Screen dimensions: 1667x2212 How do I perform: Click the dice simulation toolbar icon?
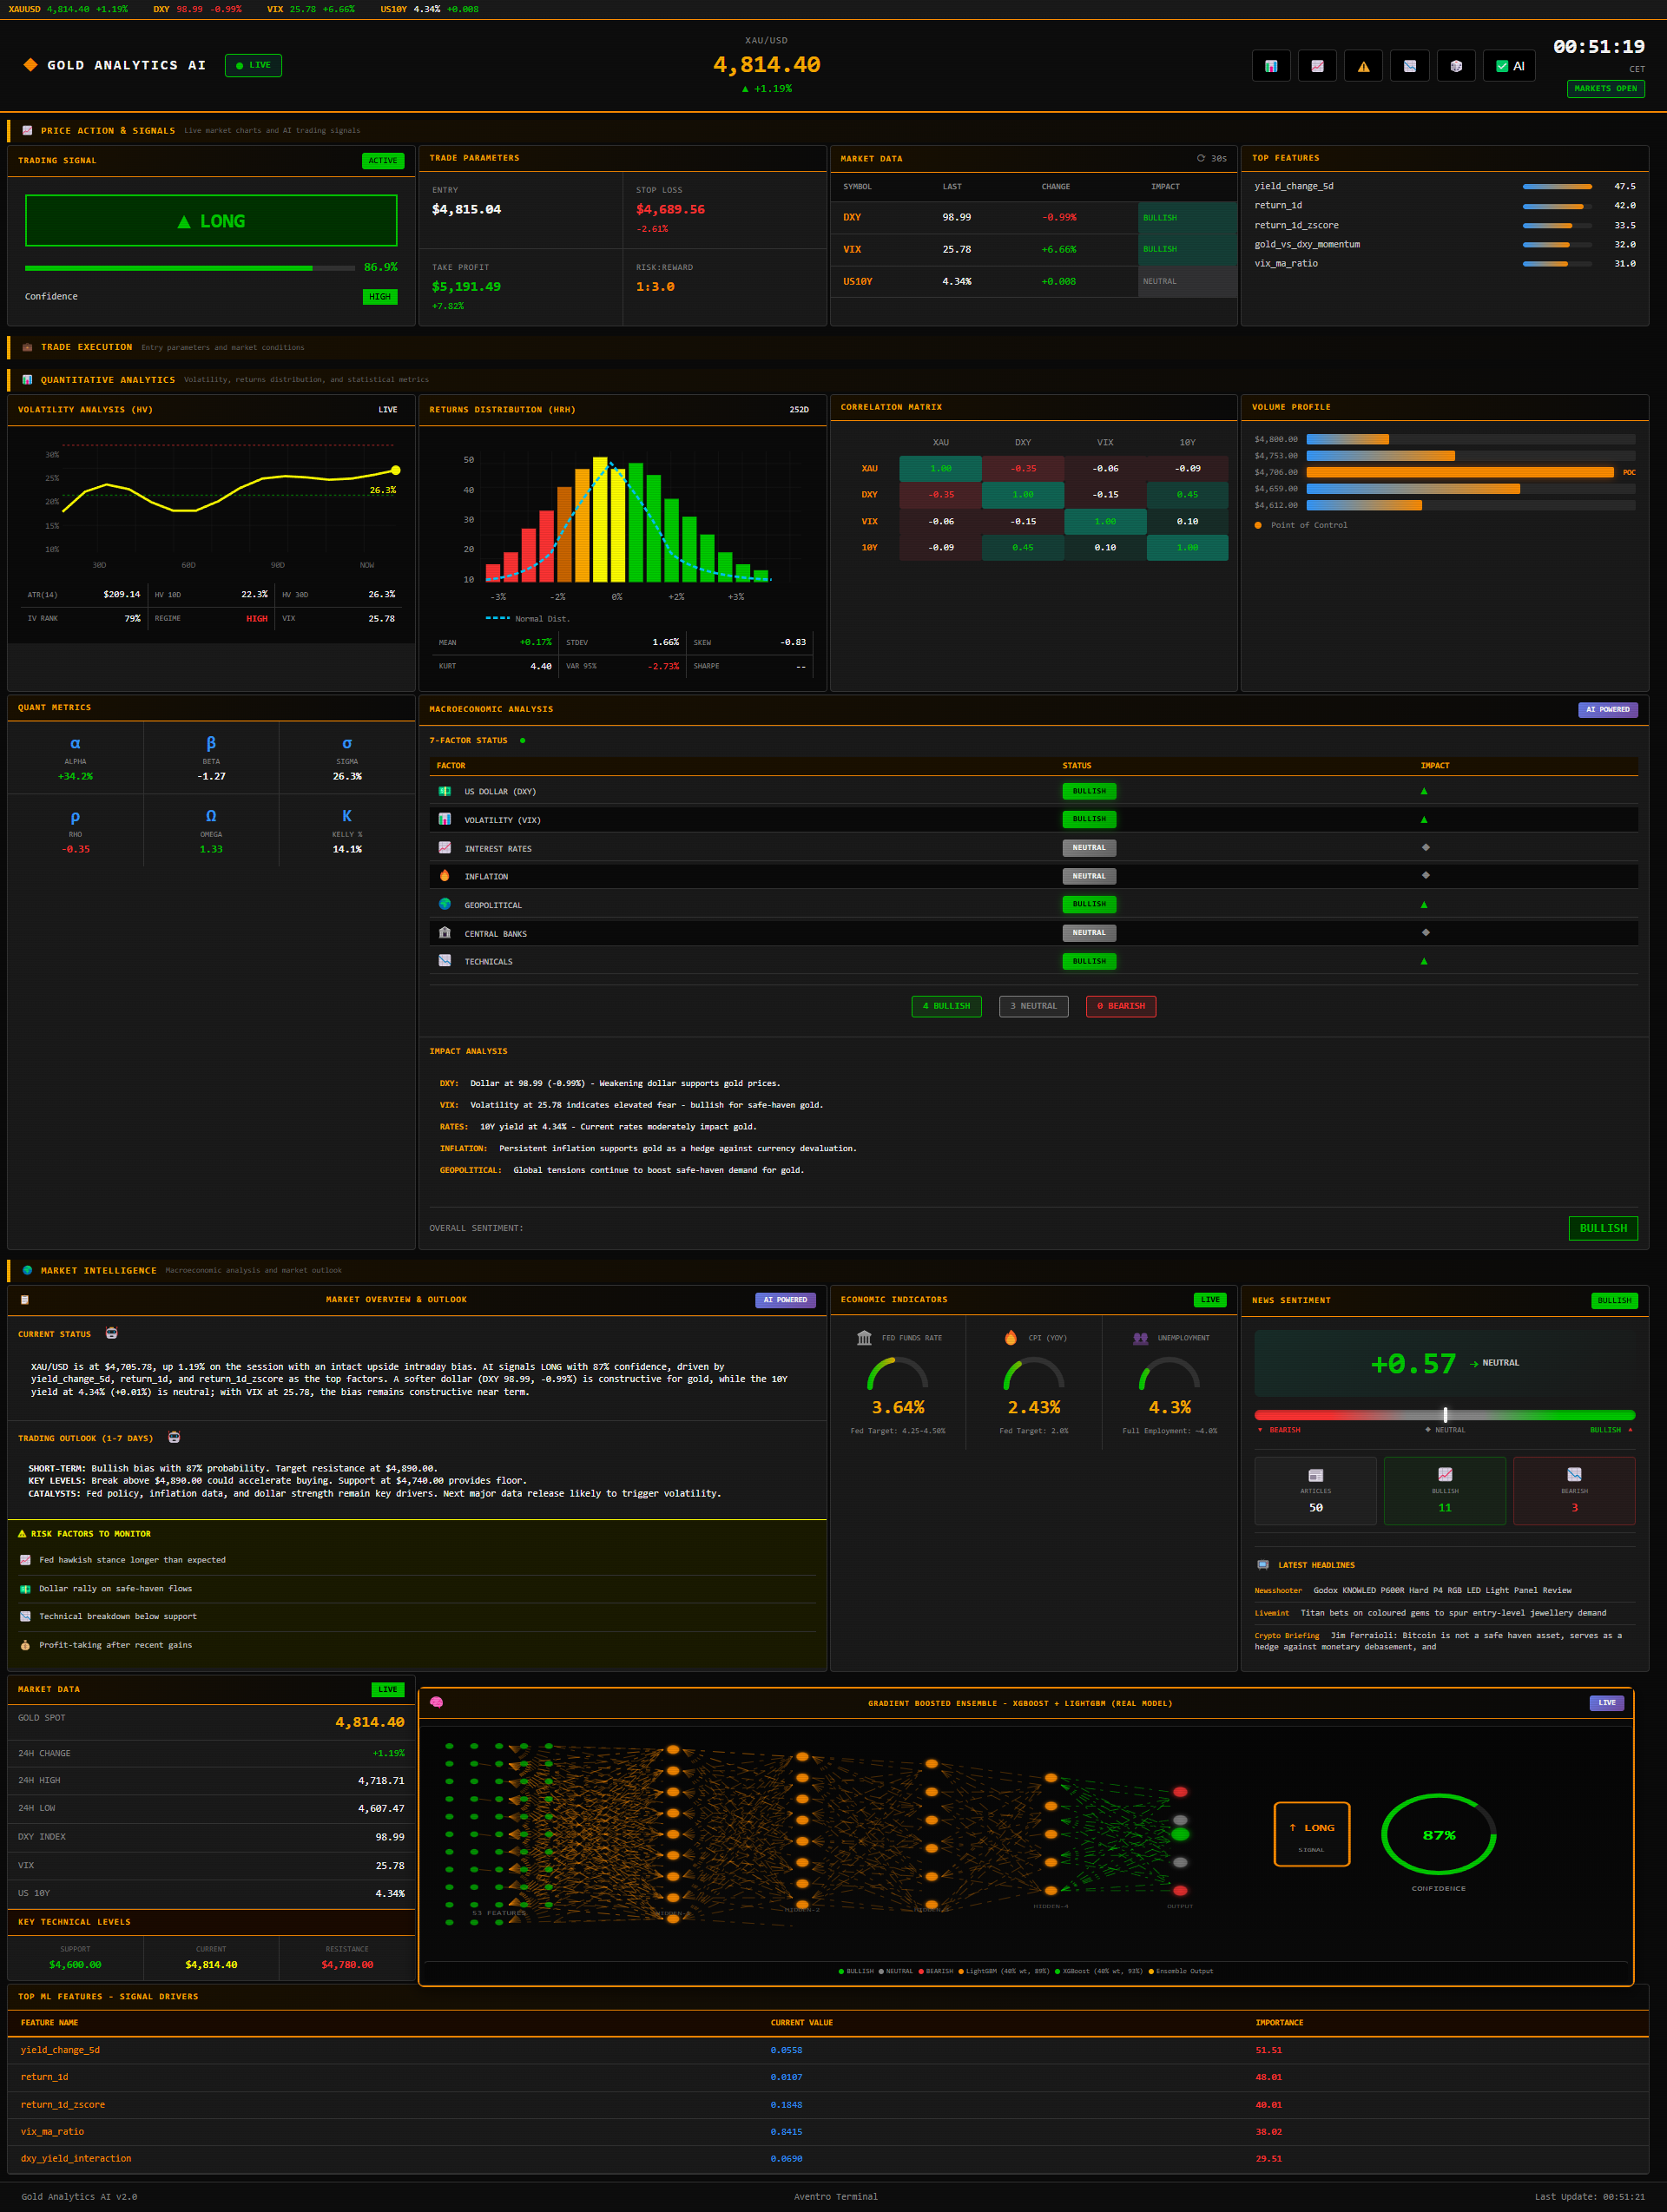click(1456, 66)
